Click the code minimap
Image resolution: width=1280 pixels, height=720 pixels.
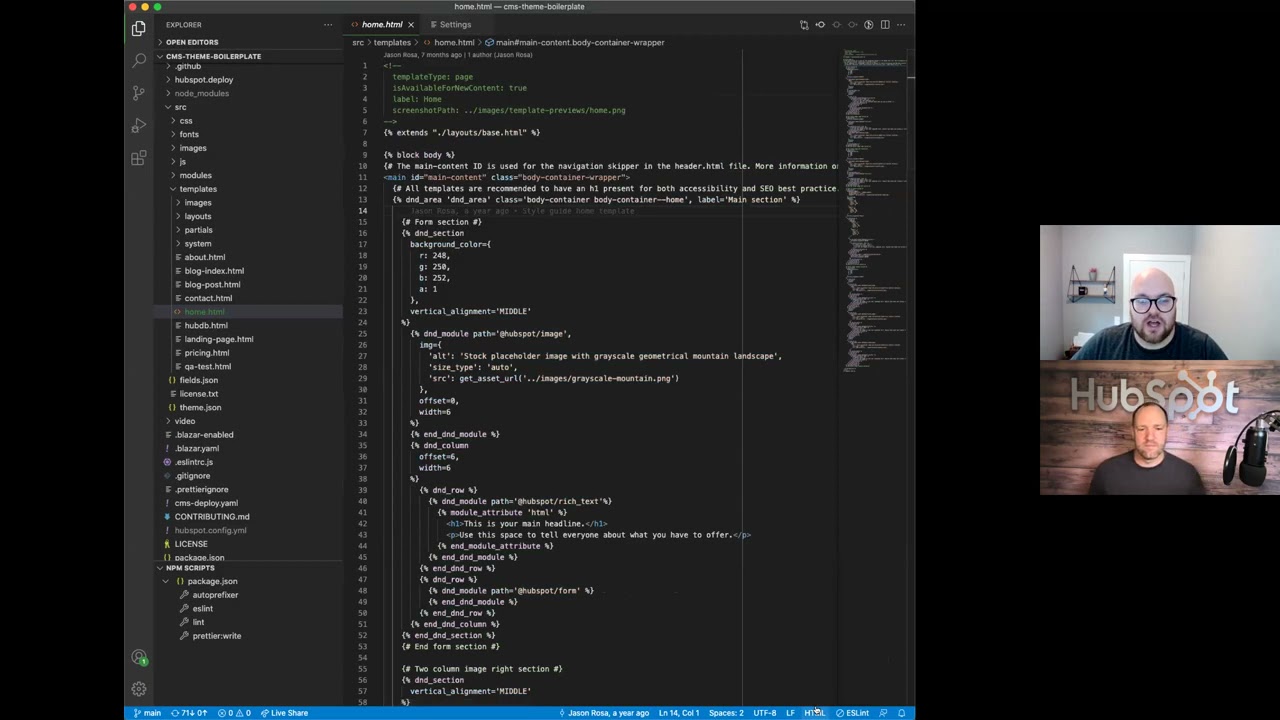875,210
